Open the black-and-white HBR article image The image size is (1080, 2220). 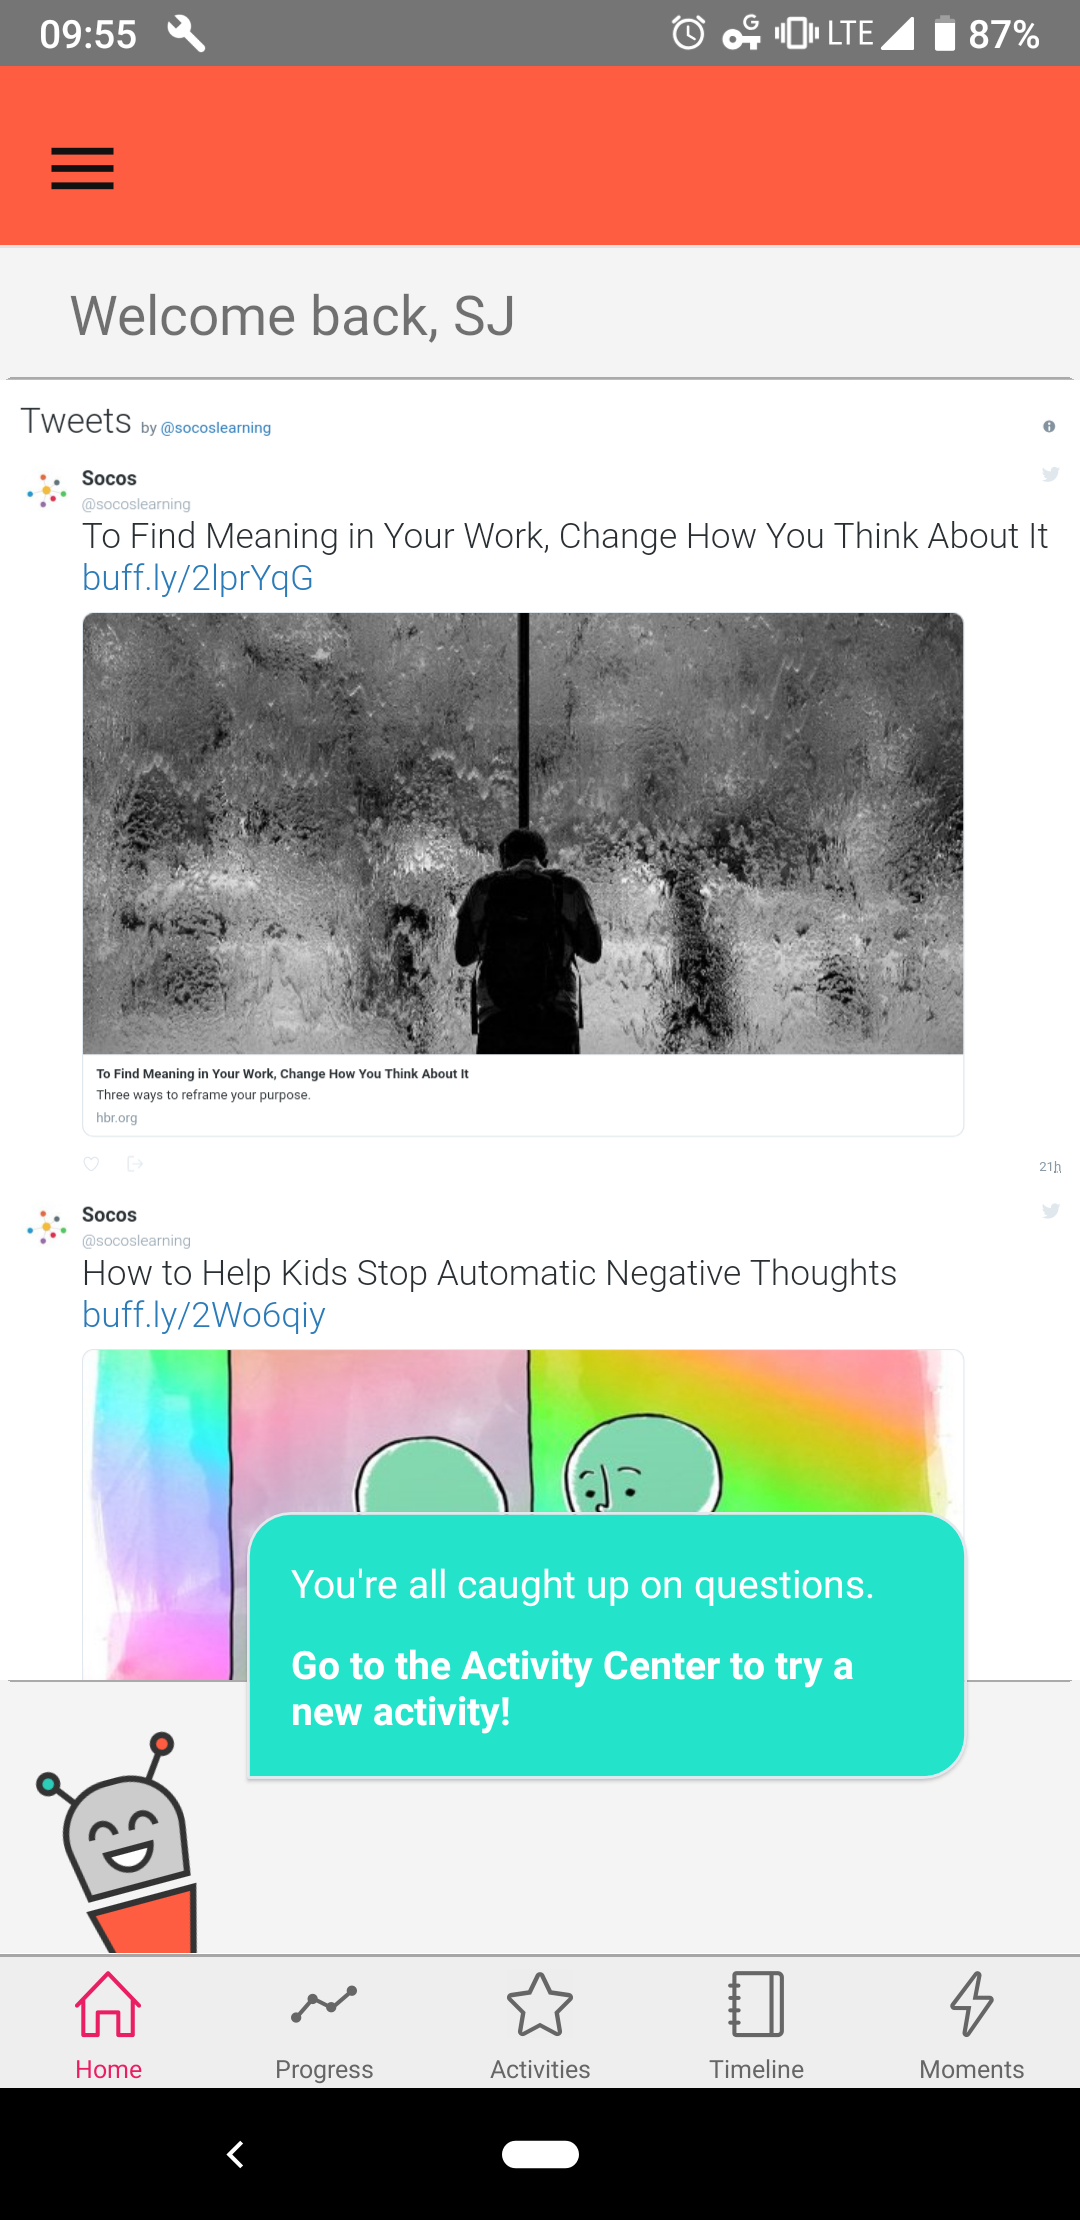[523, 833]
